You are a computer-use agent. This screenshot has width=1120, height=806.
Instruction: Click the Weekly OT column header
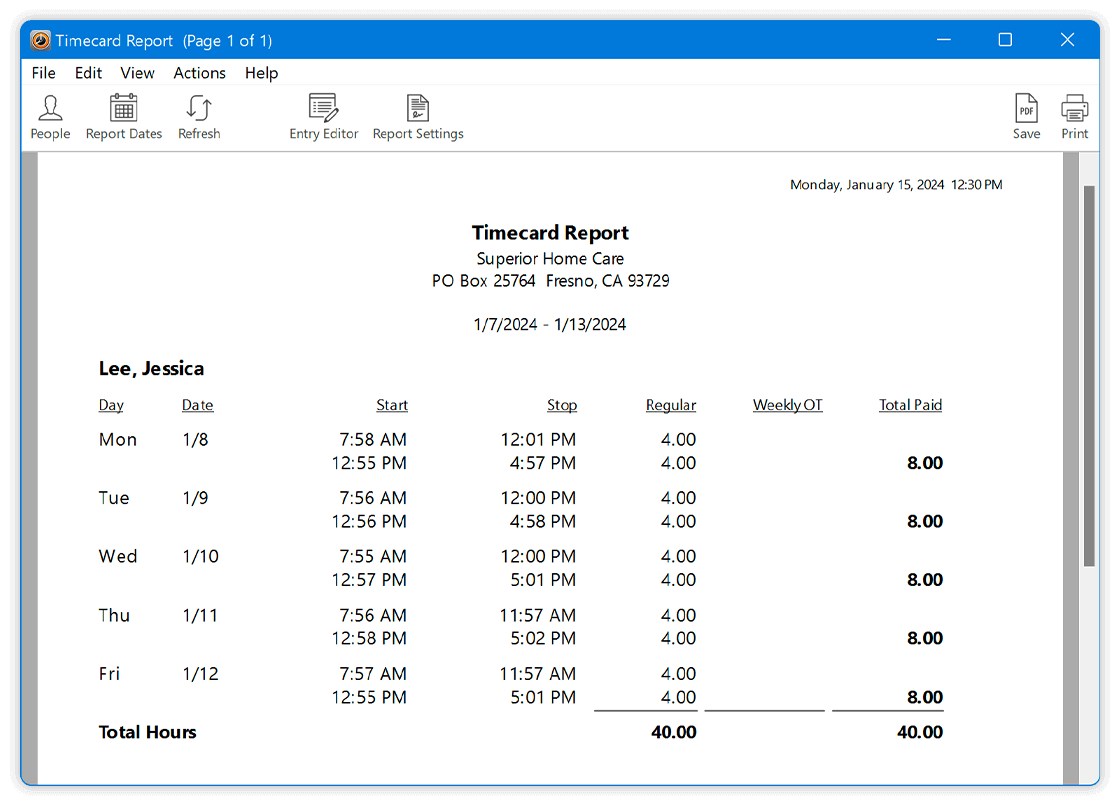[787, 405]
